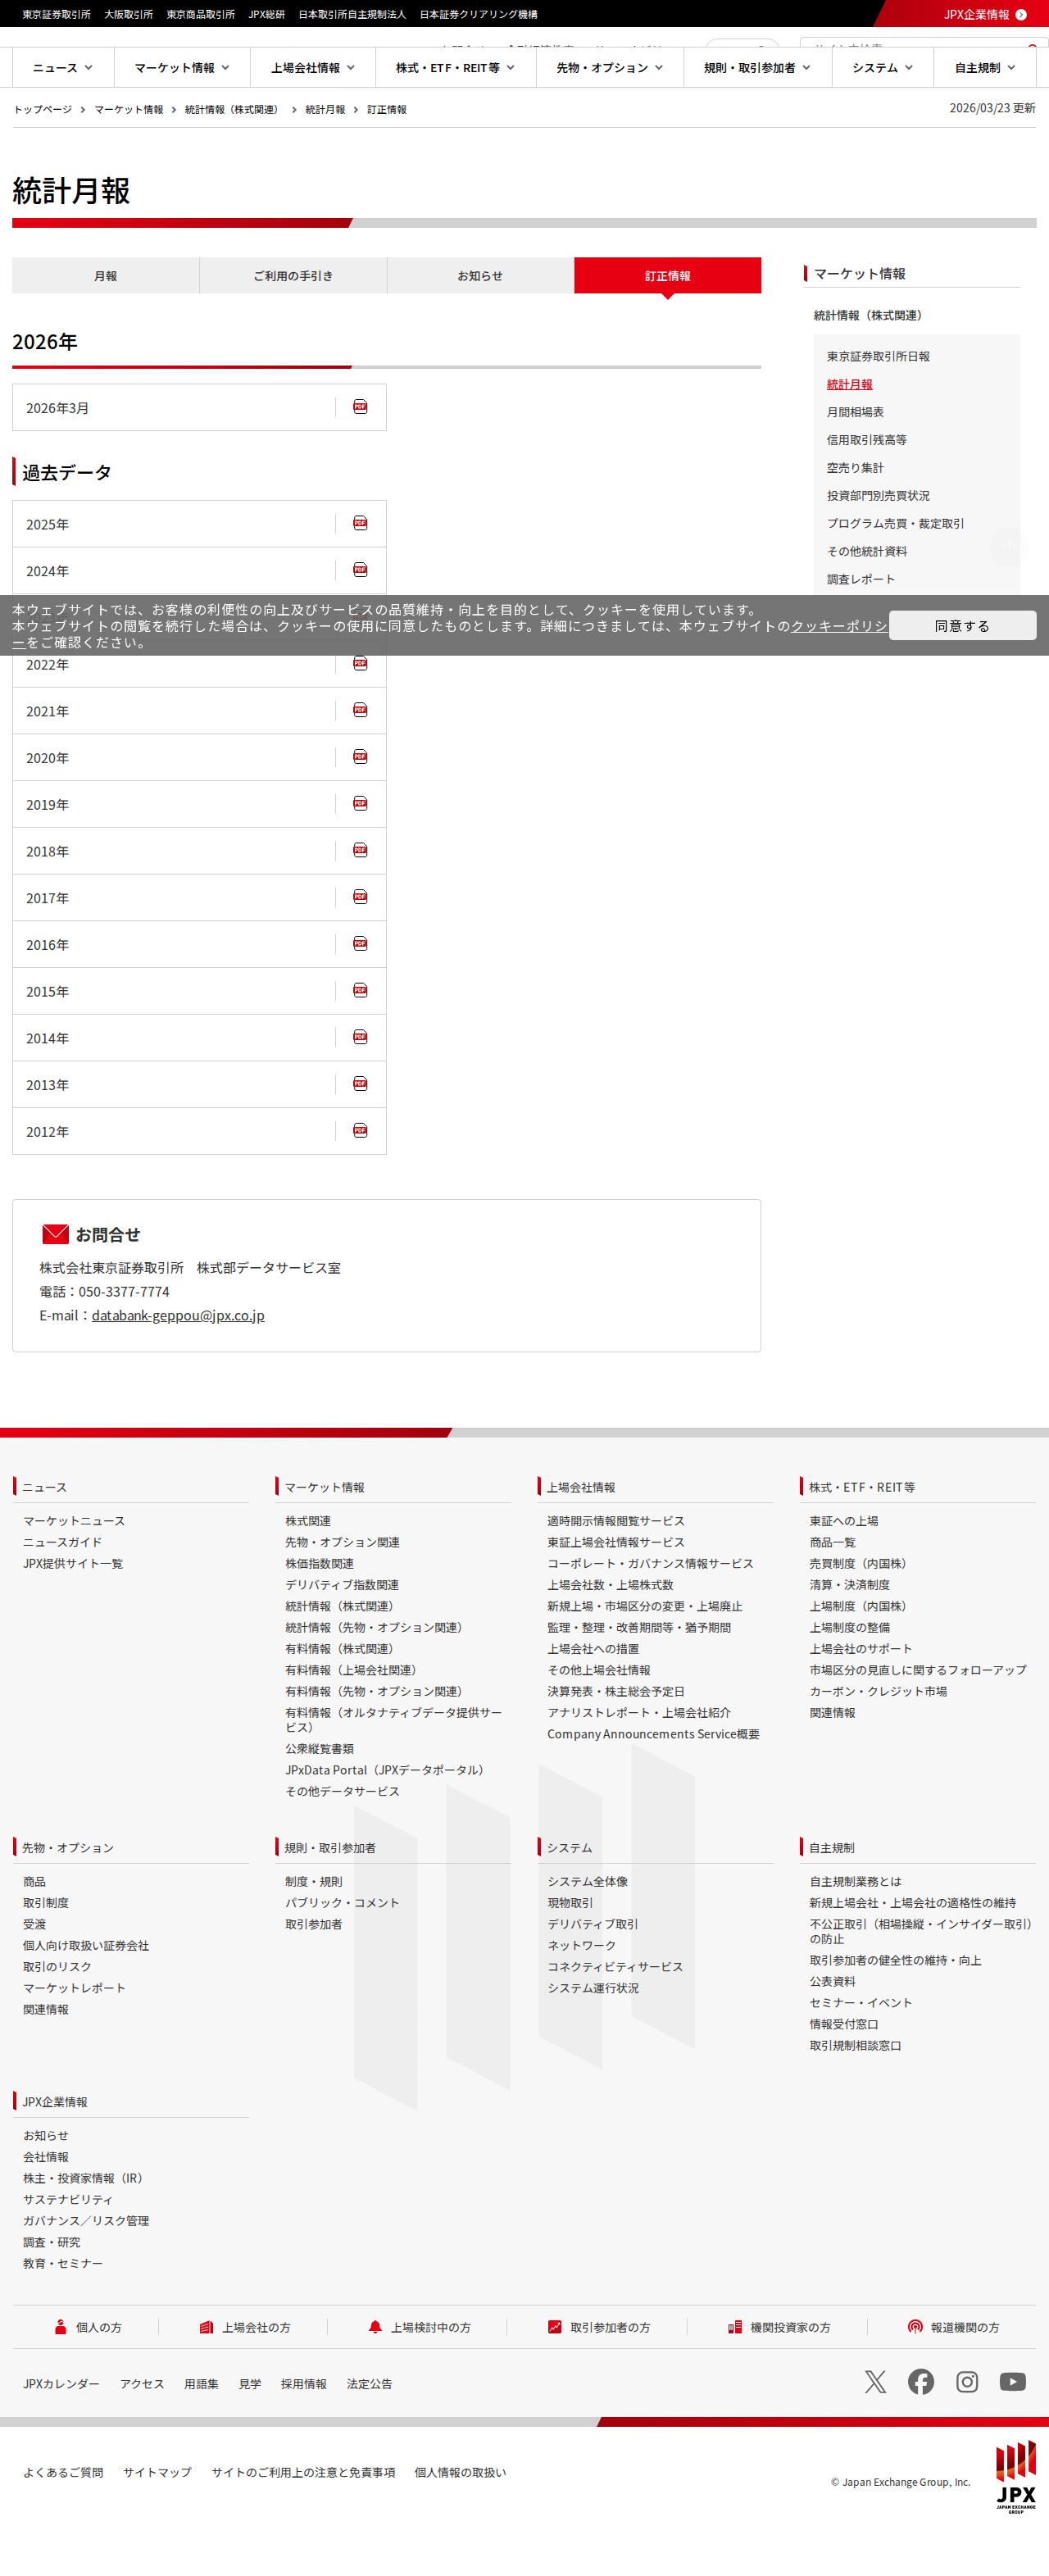Open 適時開示情報閲覧サービス in the footer
Screen dimensions: 1049x2576
(x=616, y=1521)
